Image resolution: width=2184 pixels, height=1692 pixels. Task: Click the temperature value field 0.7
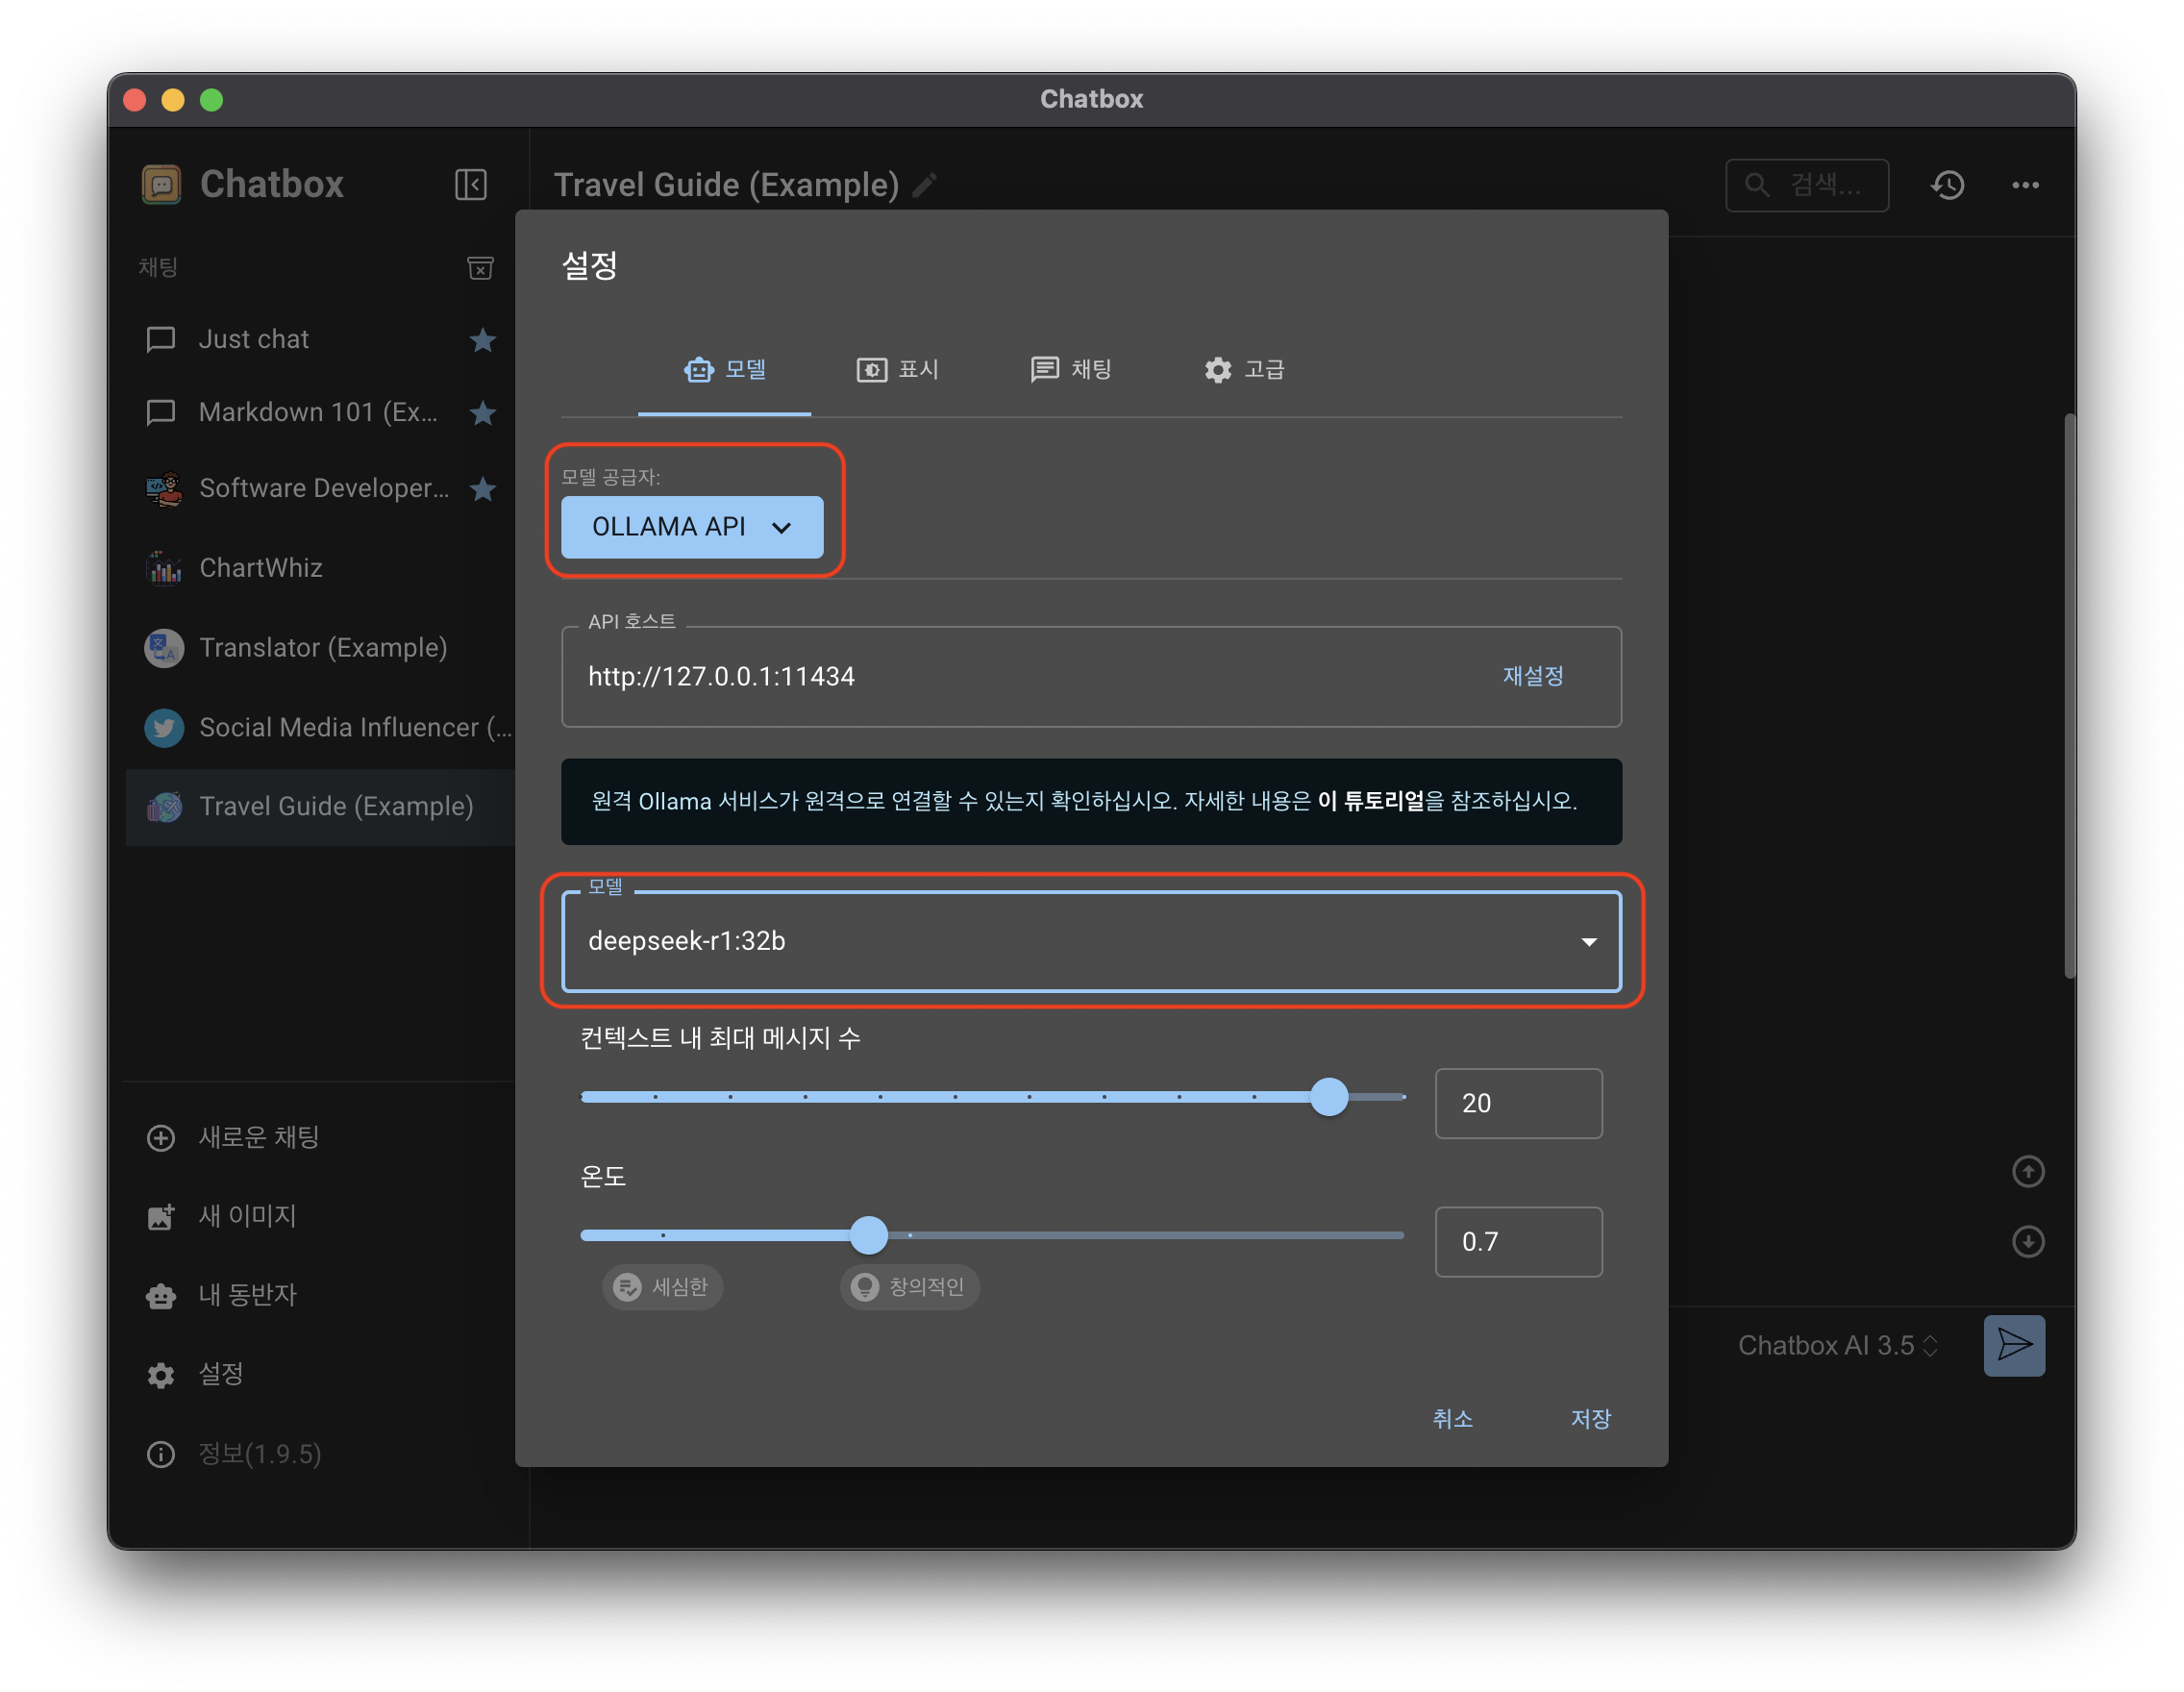click(x=1519, y=1242)
